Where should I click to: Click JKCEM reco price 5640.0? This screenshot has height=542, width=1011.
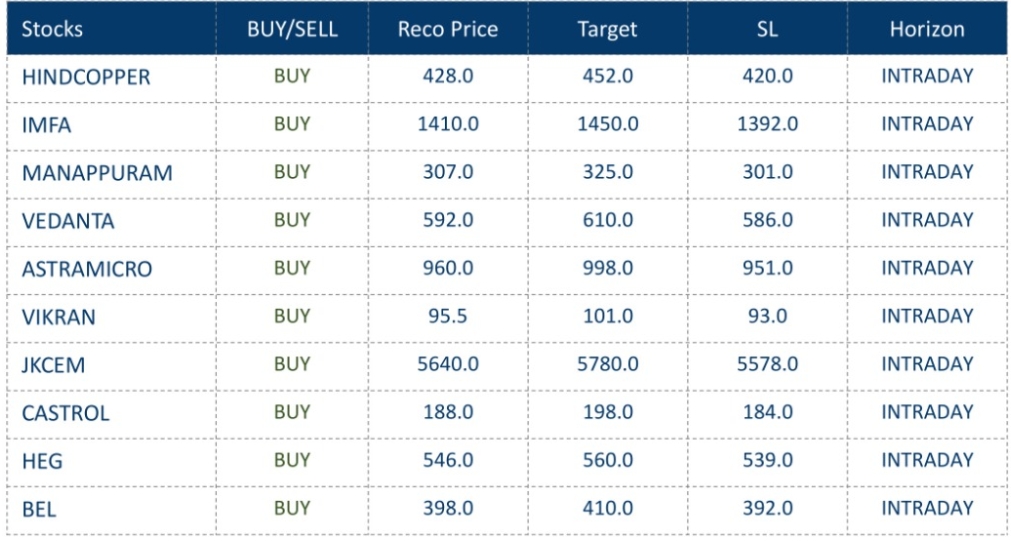447,364
